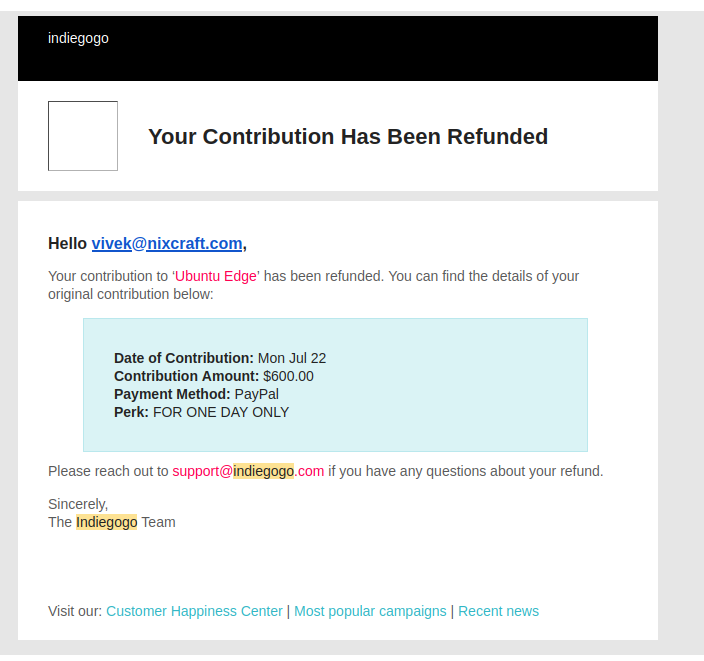The image size is (704, 661).
Task: Click the highlighted Indiegogo word in signature
Action: (106, 522)
